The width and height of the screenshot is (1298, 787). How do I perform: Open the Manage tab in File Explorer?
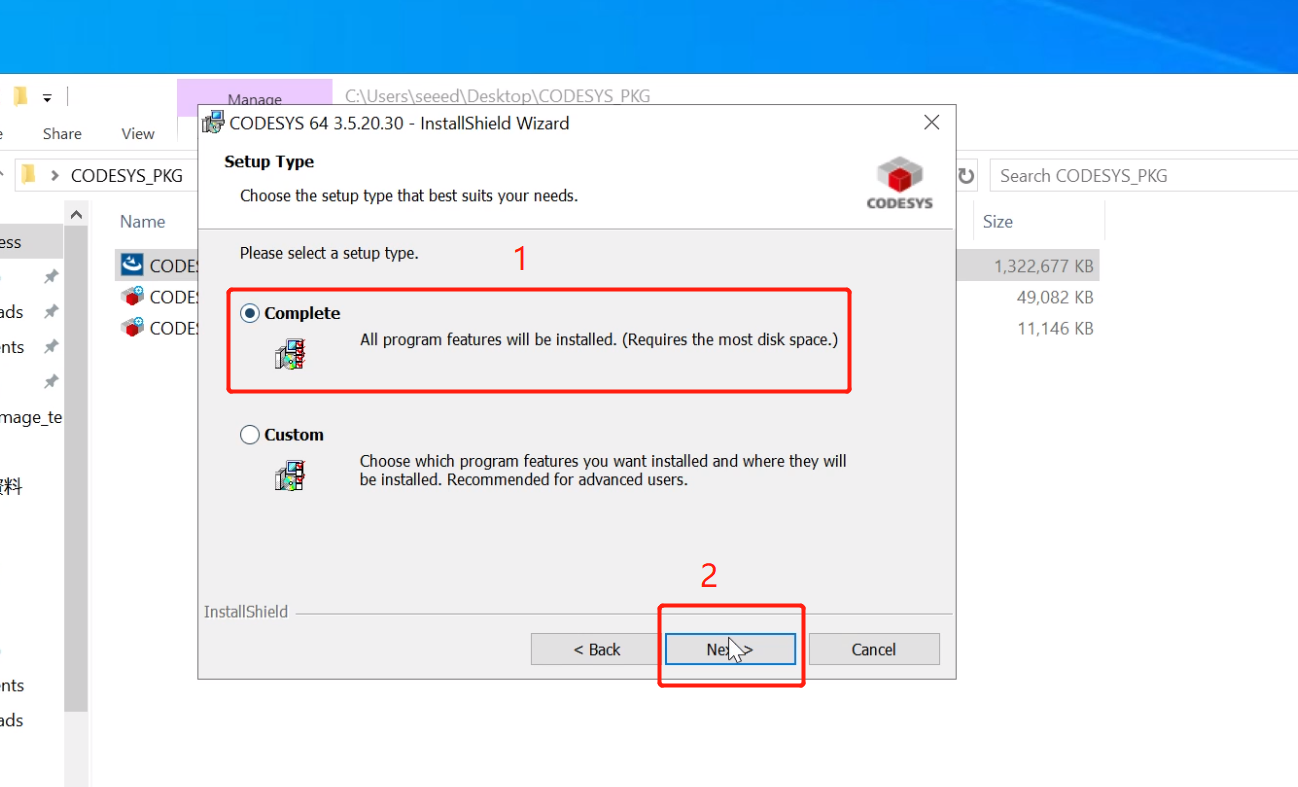click(x=255, y=99)
